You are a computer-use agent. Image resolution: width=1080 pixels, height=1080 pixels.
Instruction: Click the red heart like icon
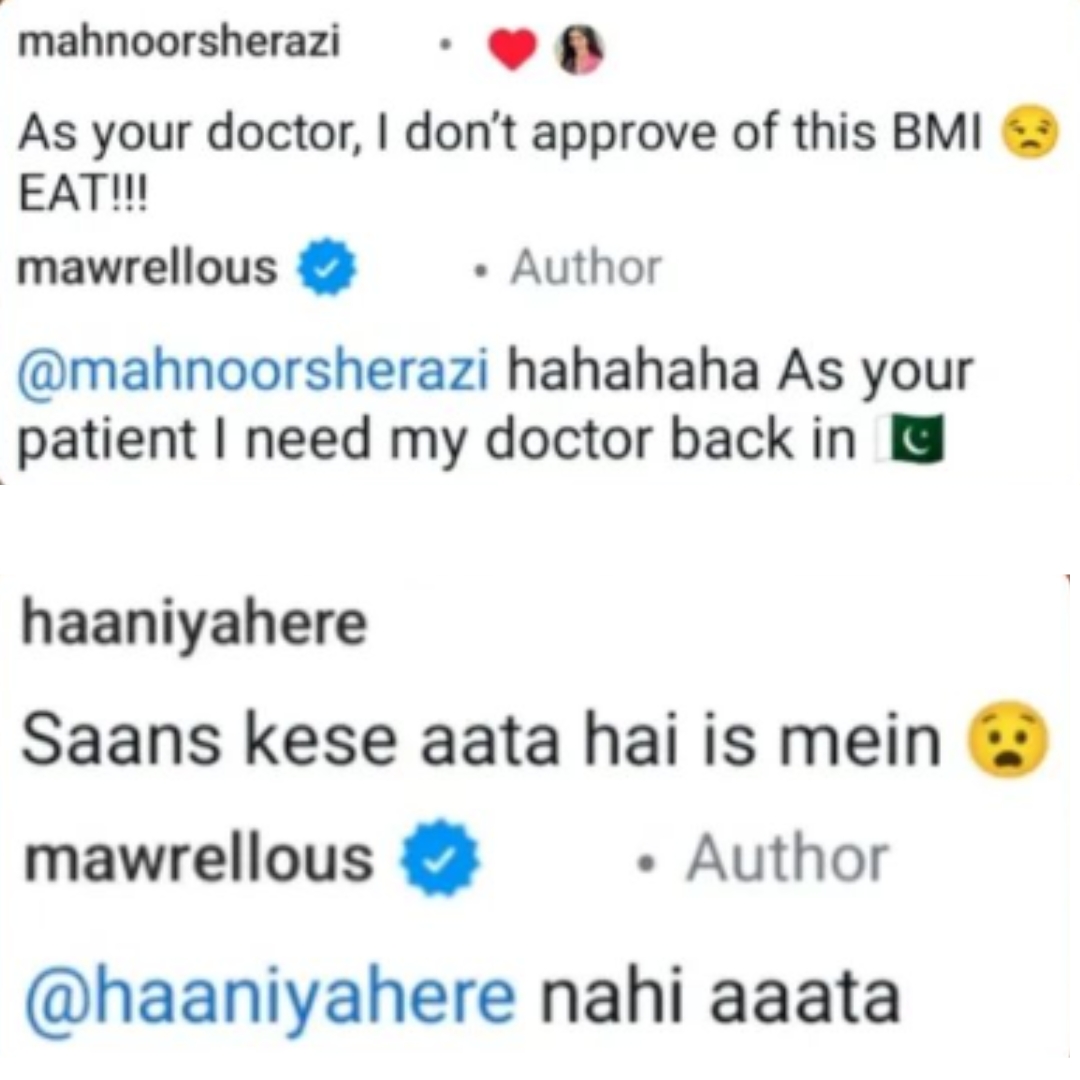[x=512, y=50]
